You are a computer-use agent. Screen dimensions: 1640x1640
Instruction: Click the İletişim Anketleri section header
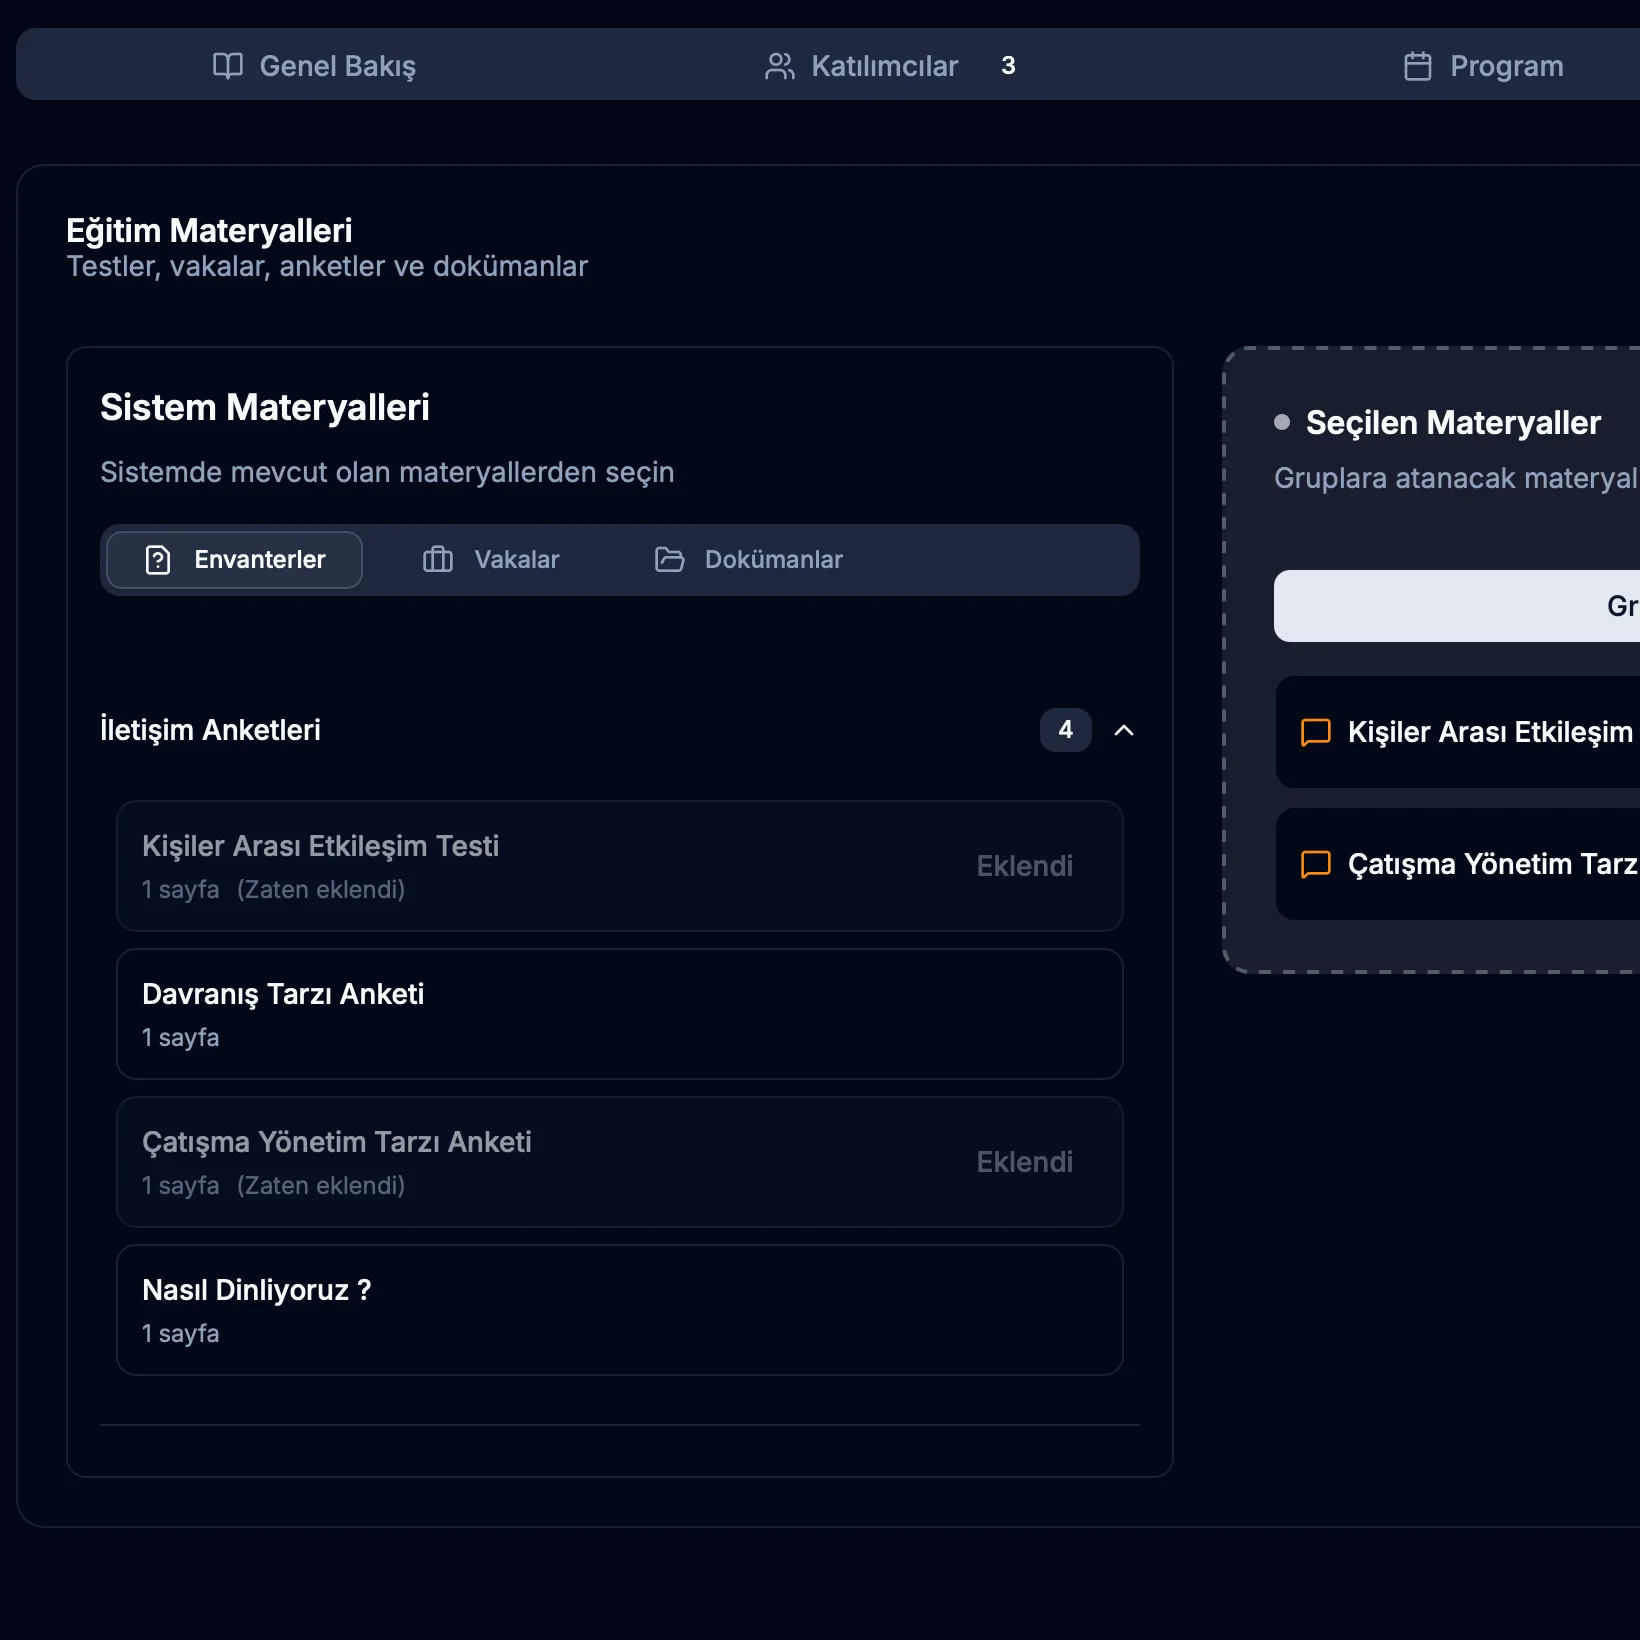pos(211,730)
